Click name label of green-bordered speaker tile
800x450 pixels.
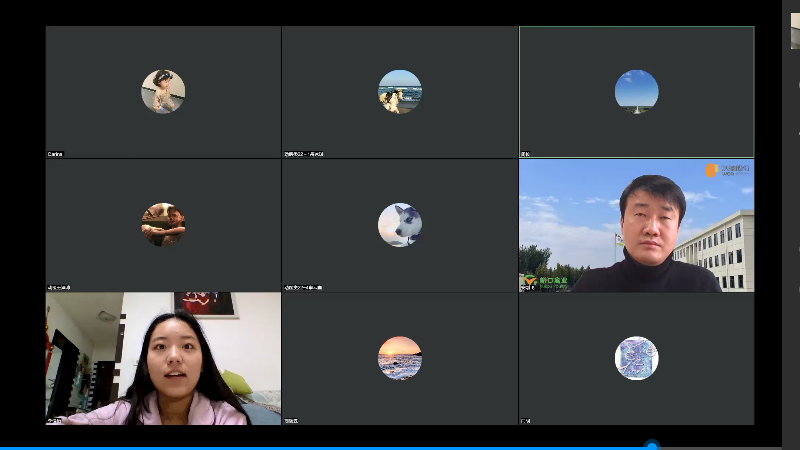526,154
